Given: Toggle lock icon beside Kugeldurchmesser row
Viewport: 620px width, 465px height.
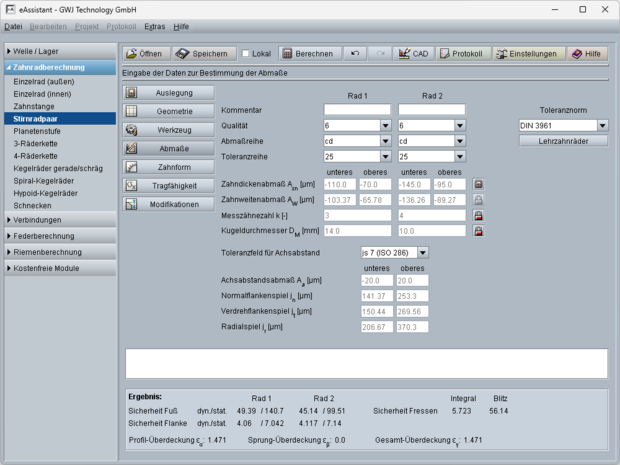Looking at the screenshot, I should click(x=479, y=231).
